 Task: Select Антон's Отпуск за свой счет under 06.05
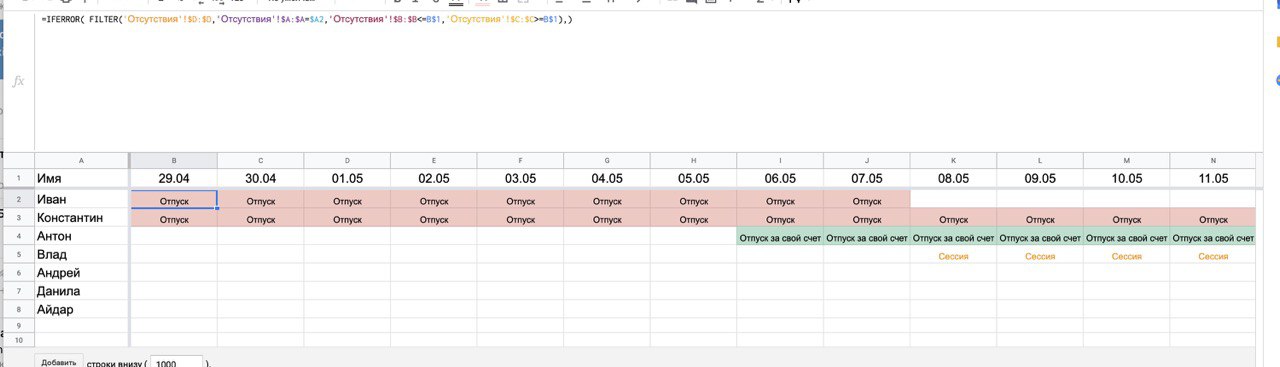tap(780, 237)
